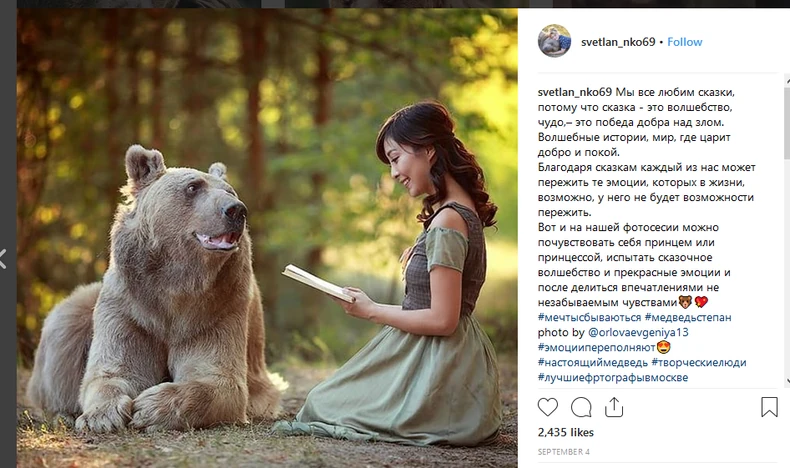Open svetlan_nko69's profile picture avatar

click(x=555, y=41)
